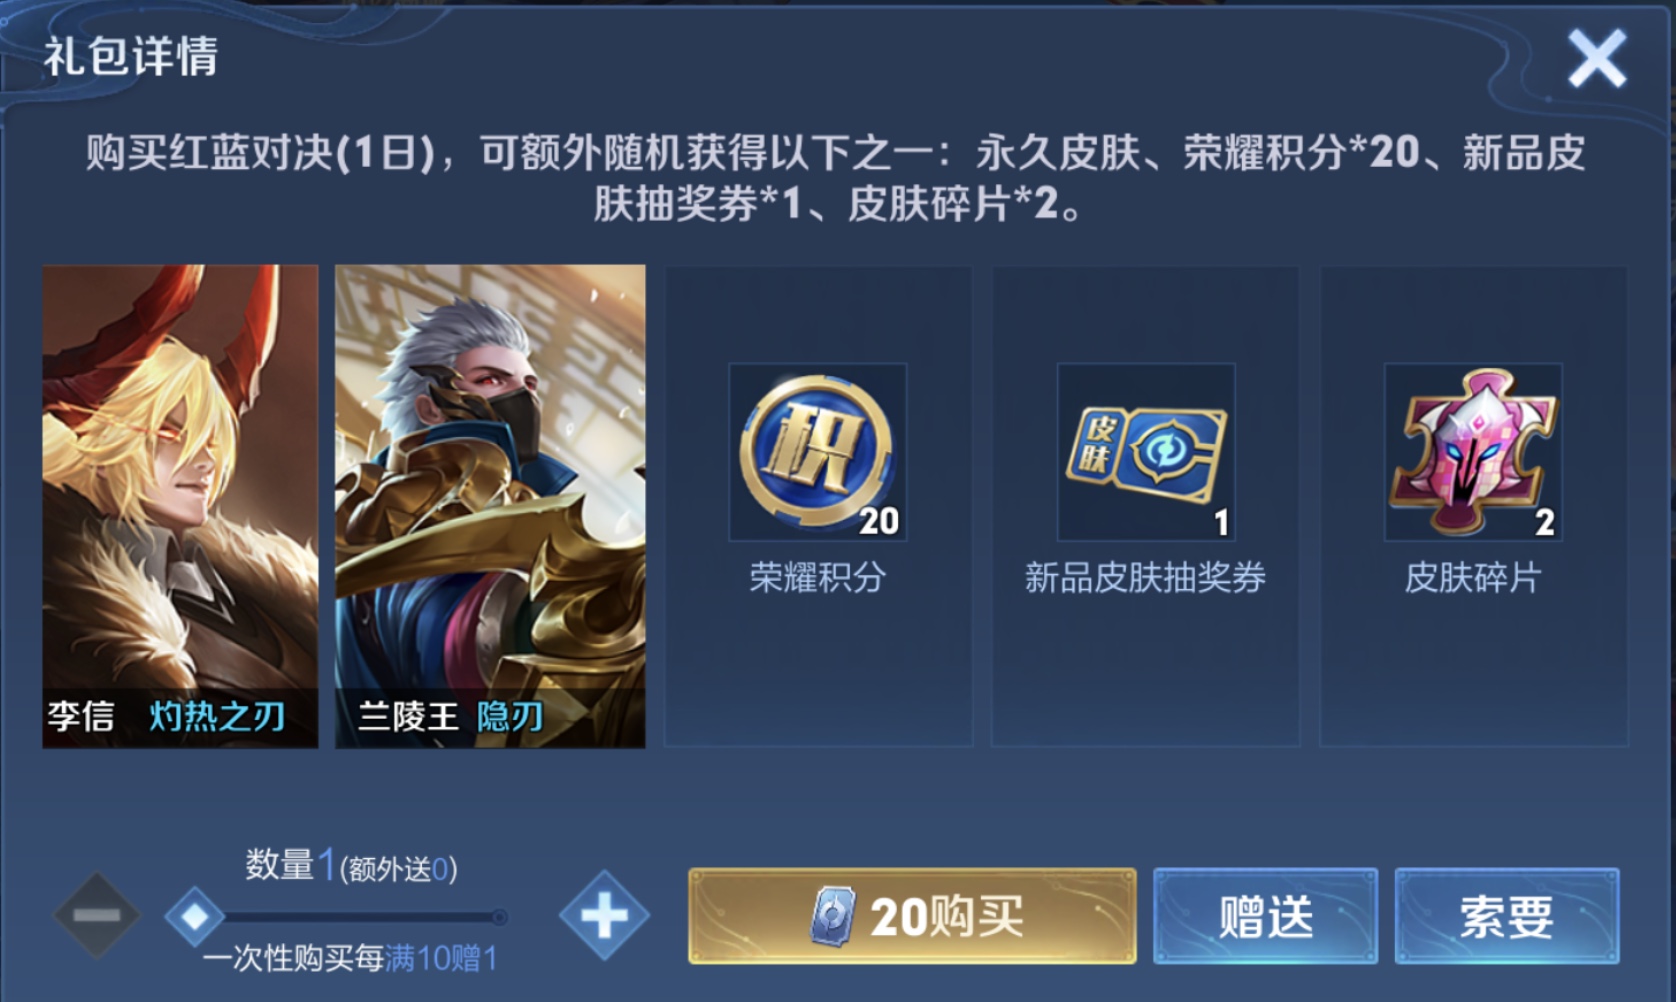Click the 赠送 gift button
Image resolution: width=1676 pixels, height=1002 pixels.
1265,916
